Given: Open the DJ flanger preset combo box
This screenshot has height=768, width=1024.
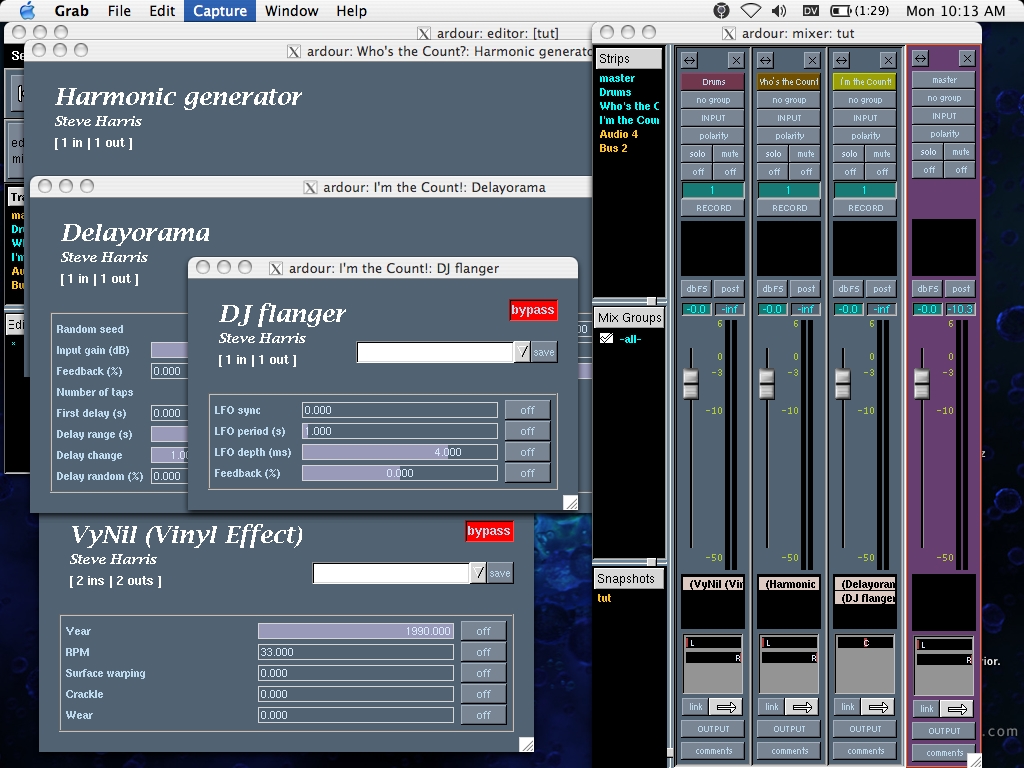Looking at the screenshot, I should pyautogui.click(x=435, y=352).
